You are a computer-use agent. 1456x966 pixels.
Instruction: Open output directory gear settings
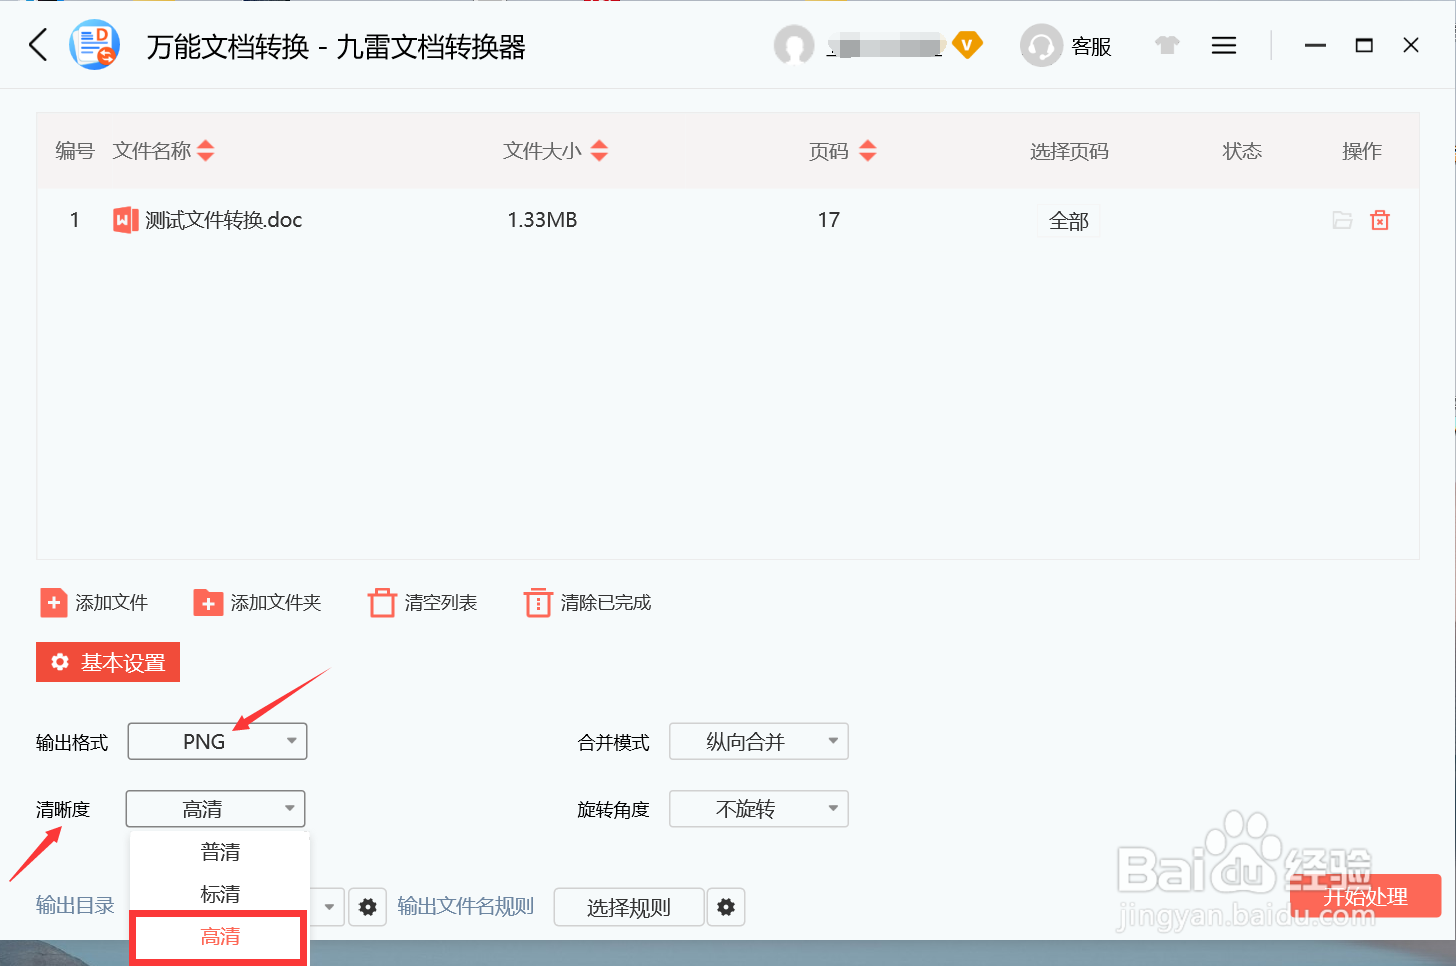coord(368,907)
